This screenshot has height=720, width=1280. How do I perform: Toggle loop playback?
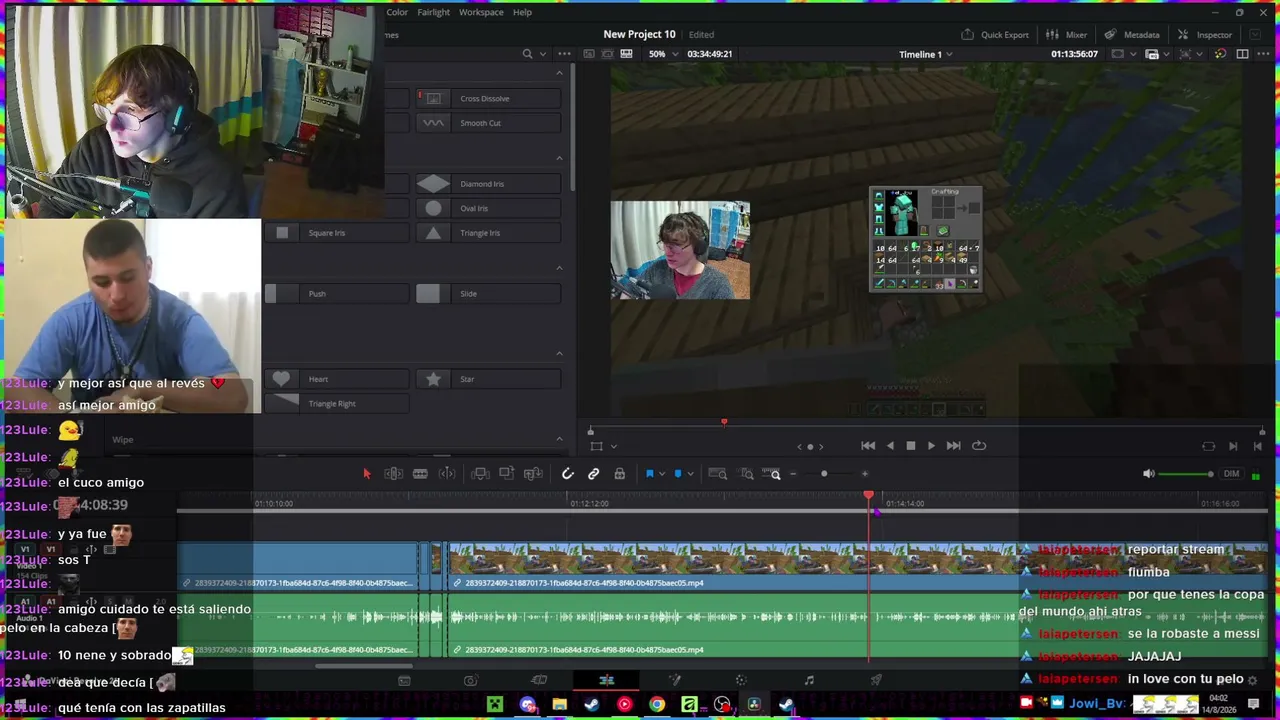coord(979,446)
